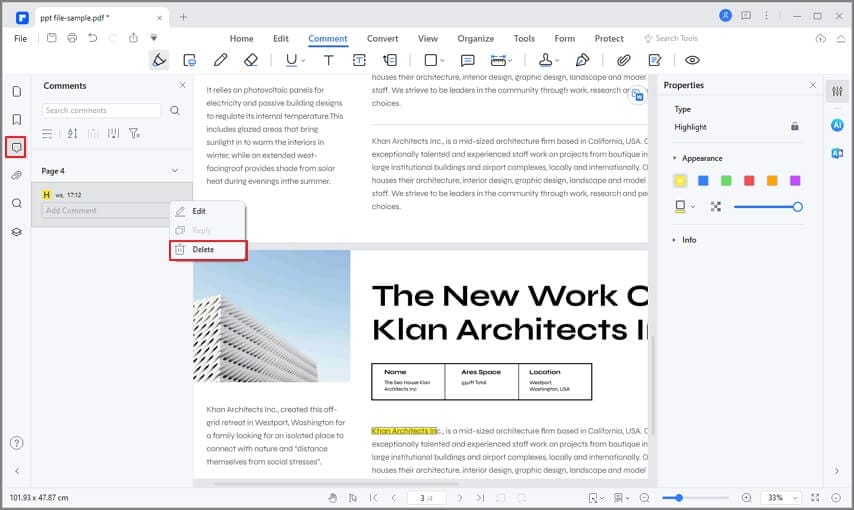The width and height of the screenshot is (854, 510).
Task: Search comments magnifier icon
Action: pos(175,110)
